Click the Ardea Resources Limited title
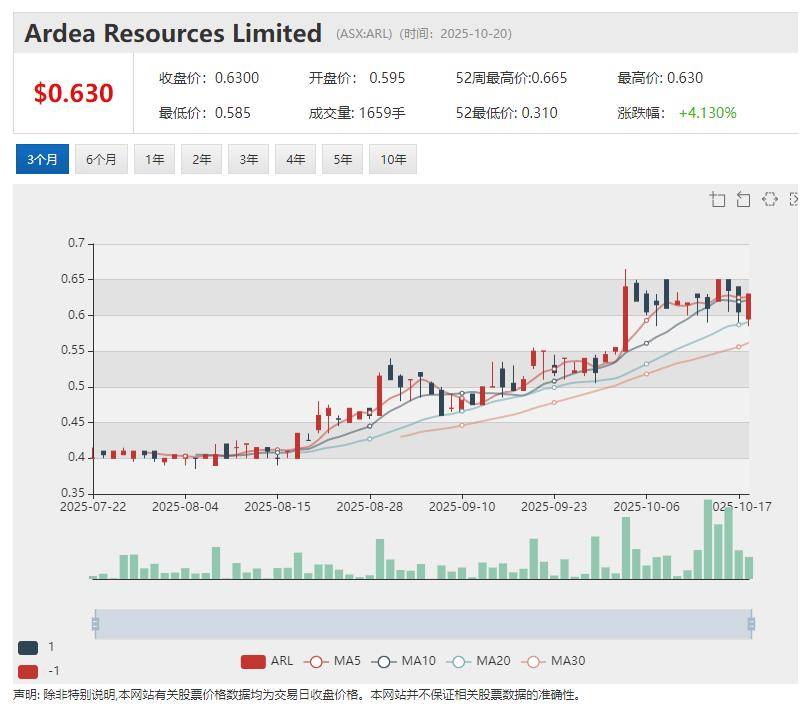810x725 pixels. [173, 33]
